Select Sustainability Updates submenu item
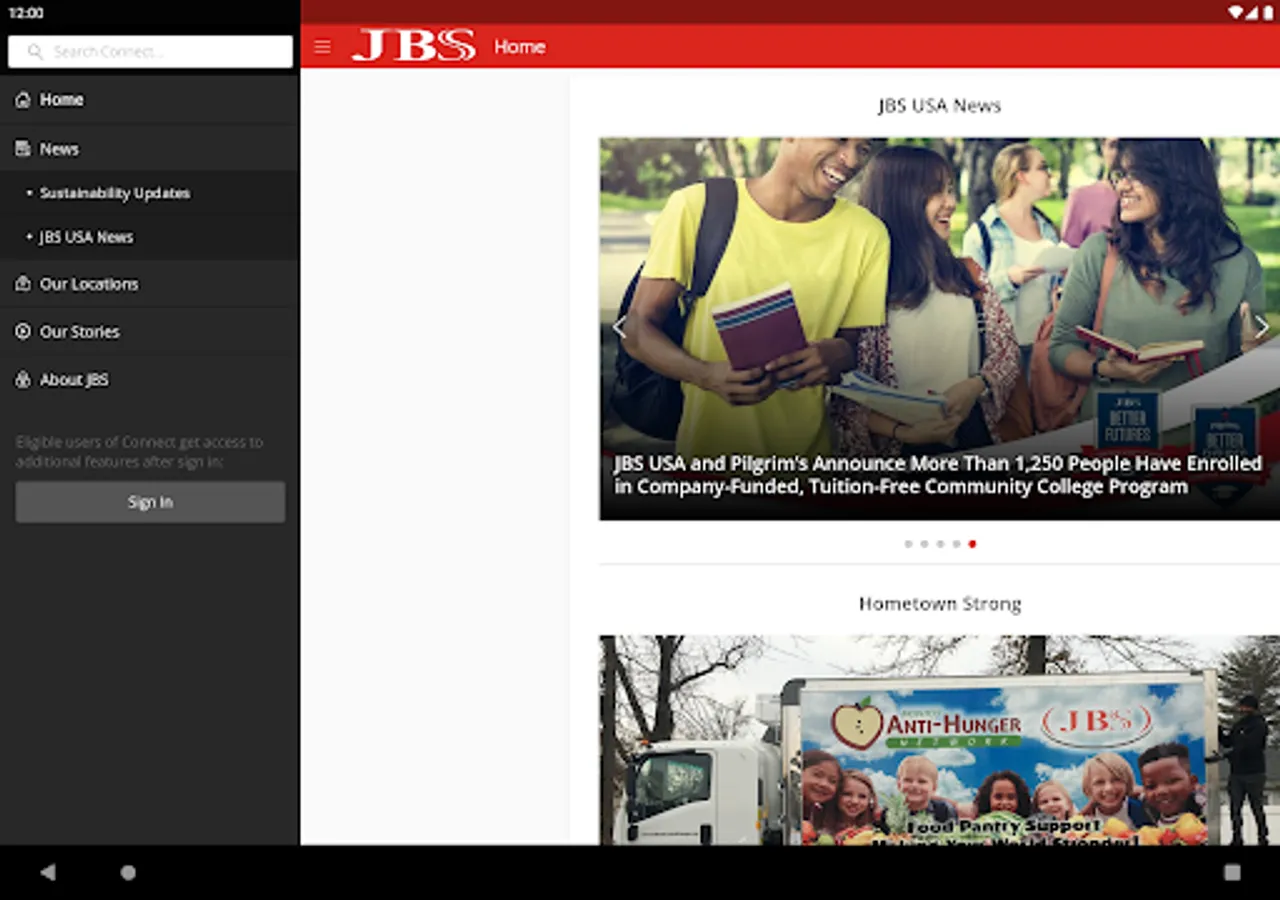1280x900 pixels. (x=150, y=193)
